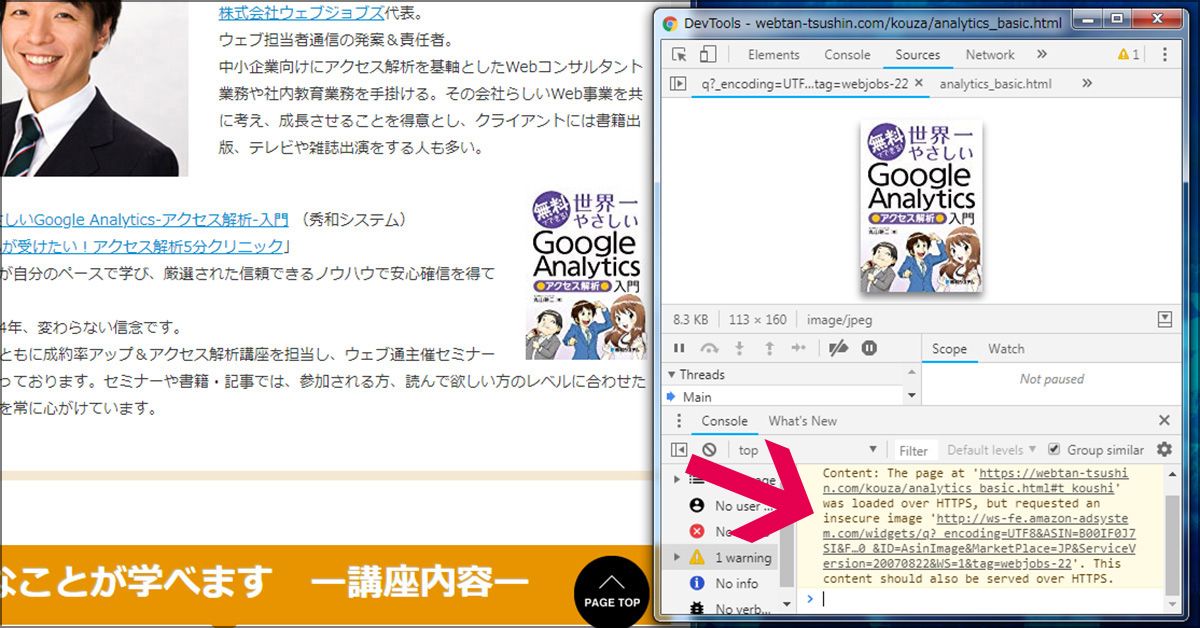Screen dimensions: 1200x628
Task: Toggle the device toolbar icon in DevTools
Action: tap(708, 55)
